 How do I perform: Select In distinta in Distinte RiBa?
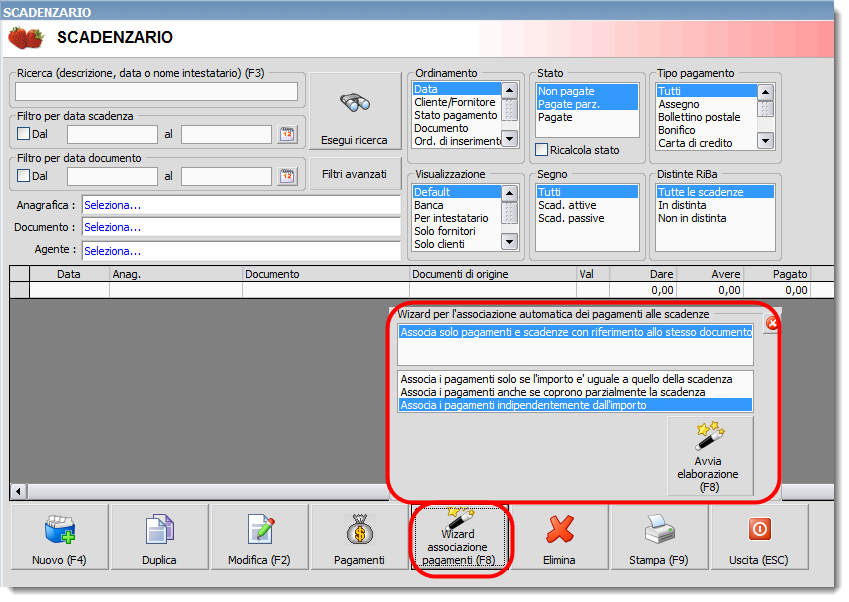click(x=715, y=205)
